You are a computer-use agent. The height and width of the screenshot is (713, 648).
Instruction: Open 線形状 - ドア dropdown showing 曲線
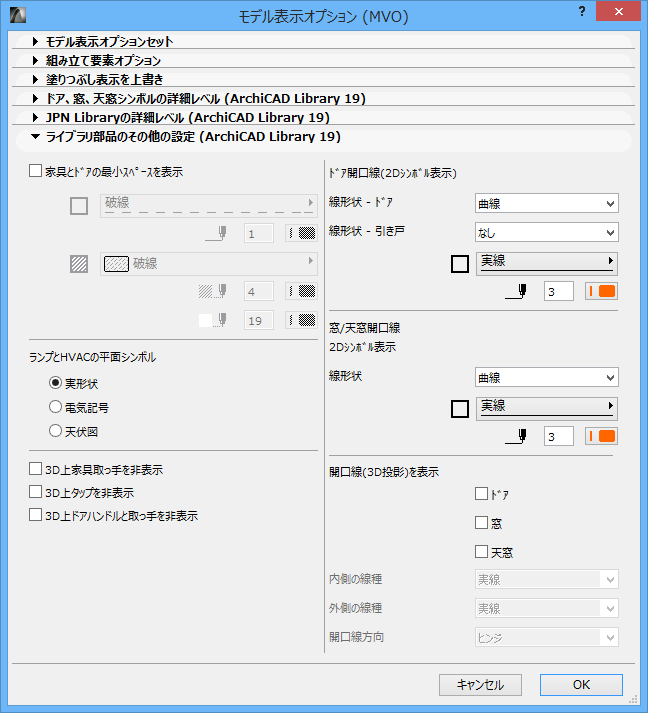click(547, 203)
